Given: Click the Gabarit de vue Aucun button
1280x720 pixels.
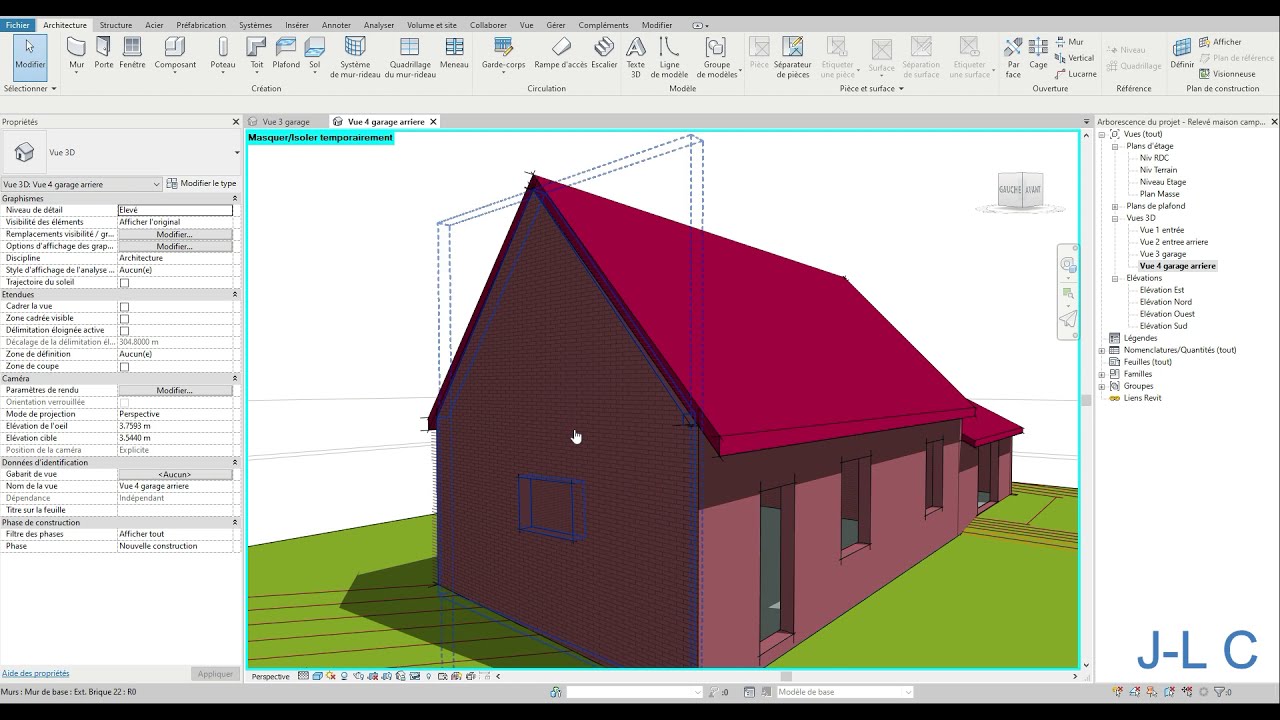Looking at the screenshot, I should tap(175, 474).
